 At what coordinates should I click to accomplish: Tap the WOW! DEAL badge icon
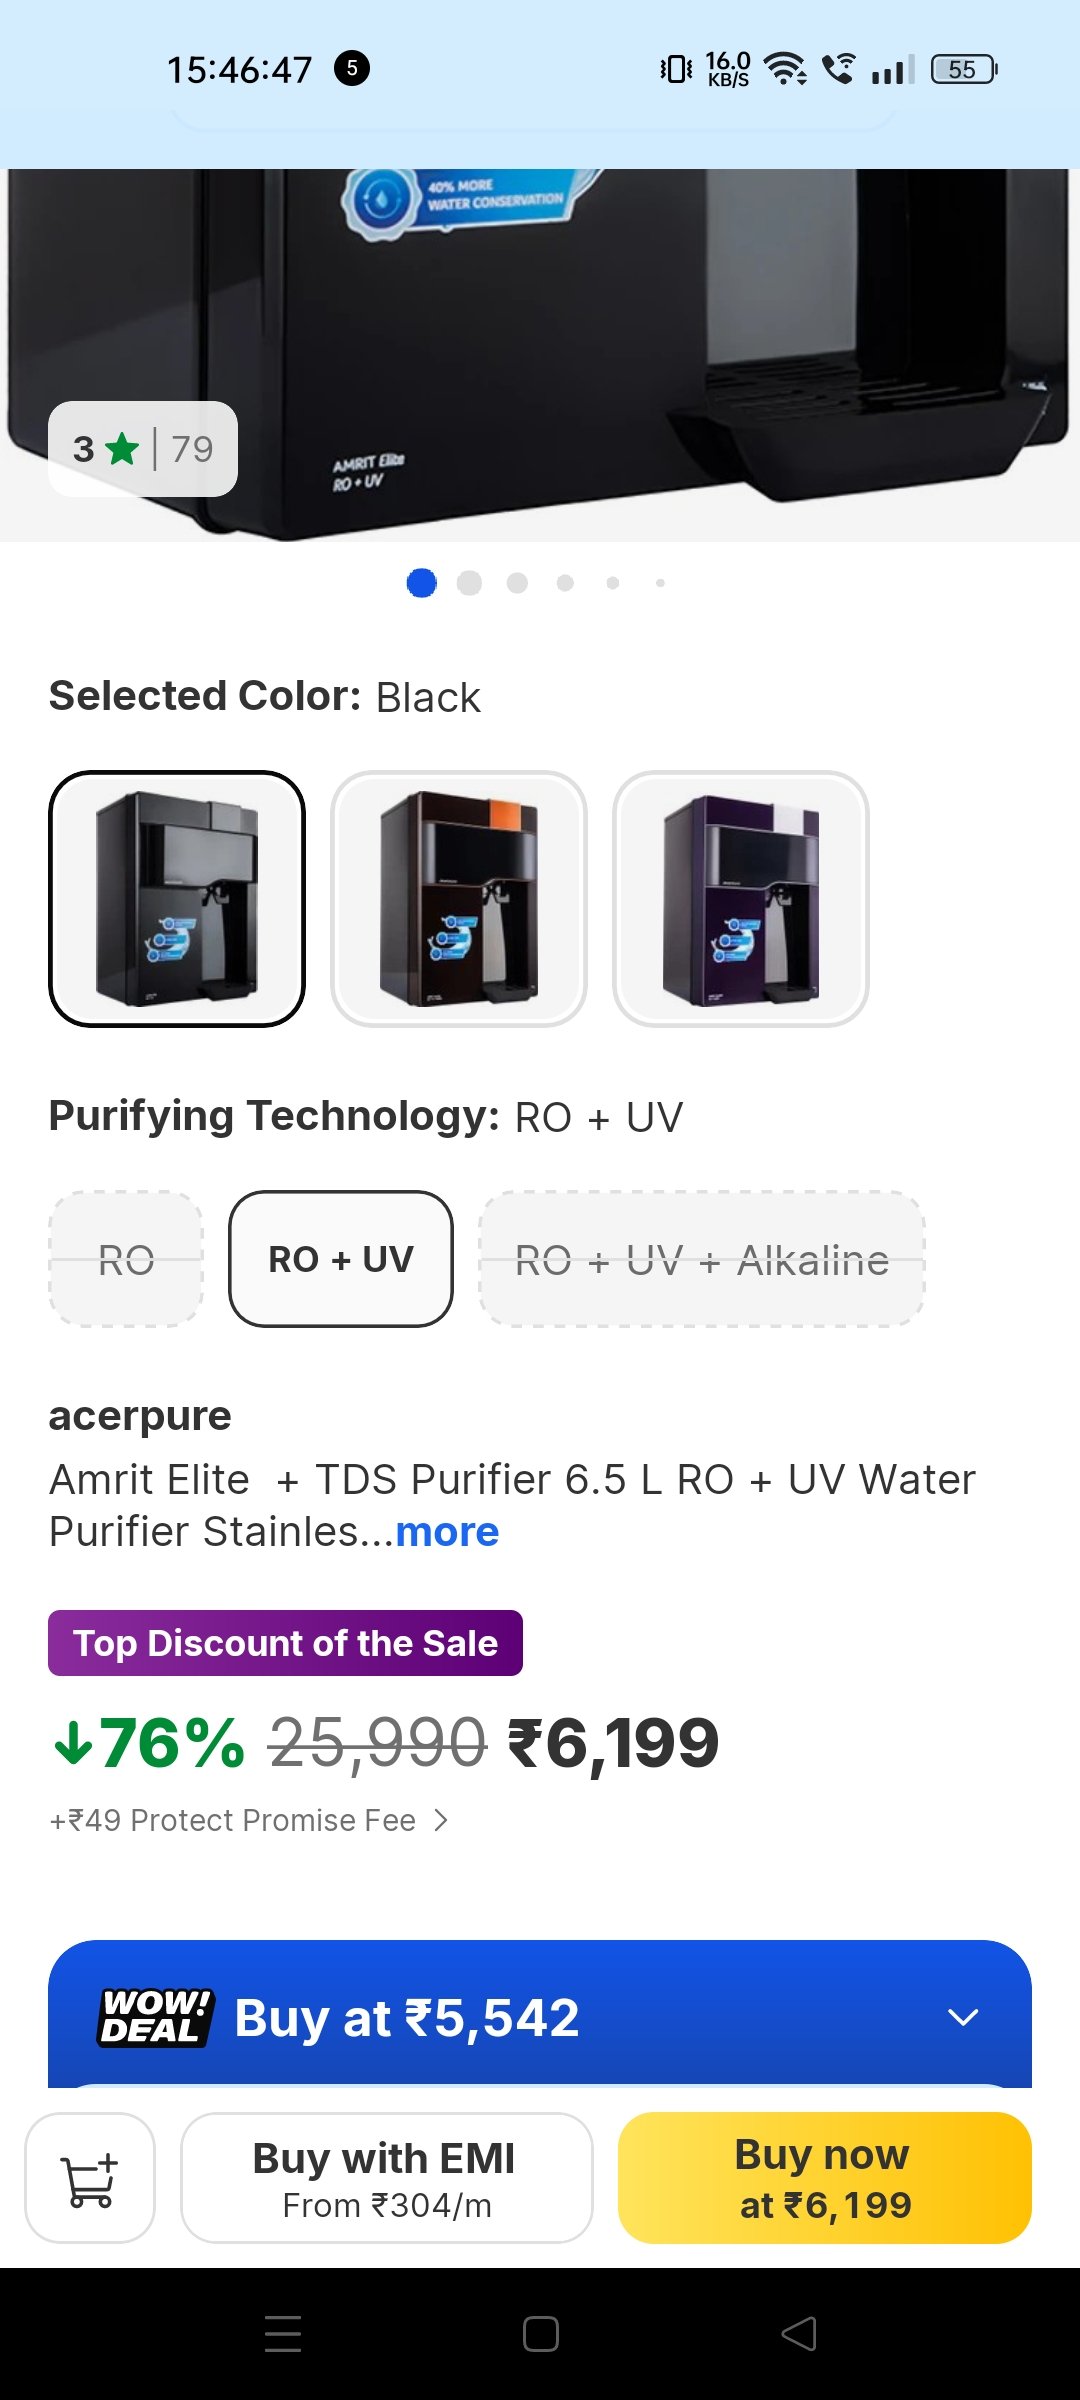156,2017
